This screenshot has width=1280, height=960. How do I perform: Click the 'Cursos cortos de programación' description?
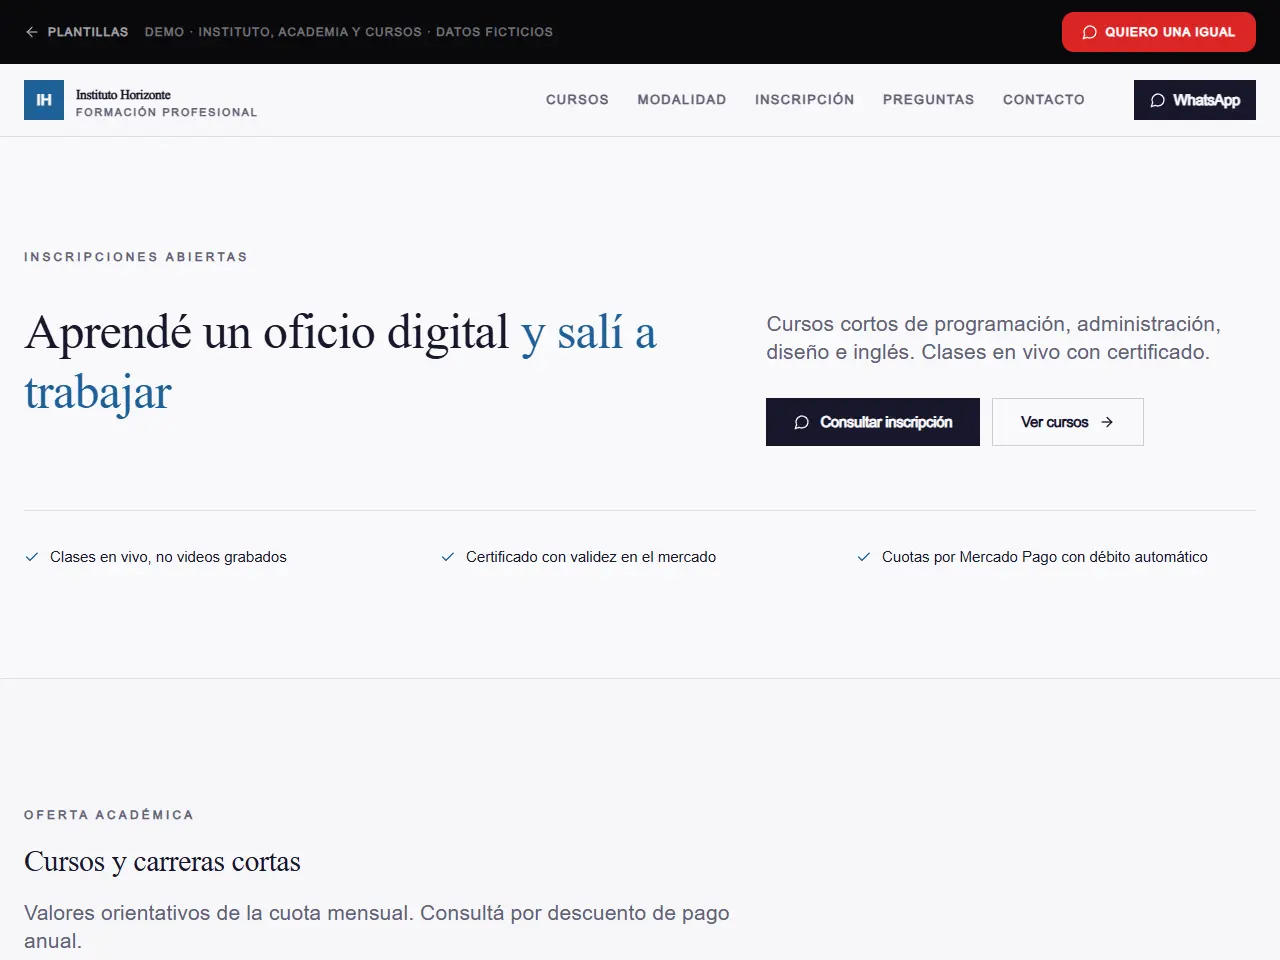click(994, 338)
